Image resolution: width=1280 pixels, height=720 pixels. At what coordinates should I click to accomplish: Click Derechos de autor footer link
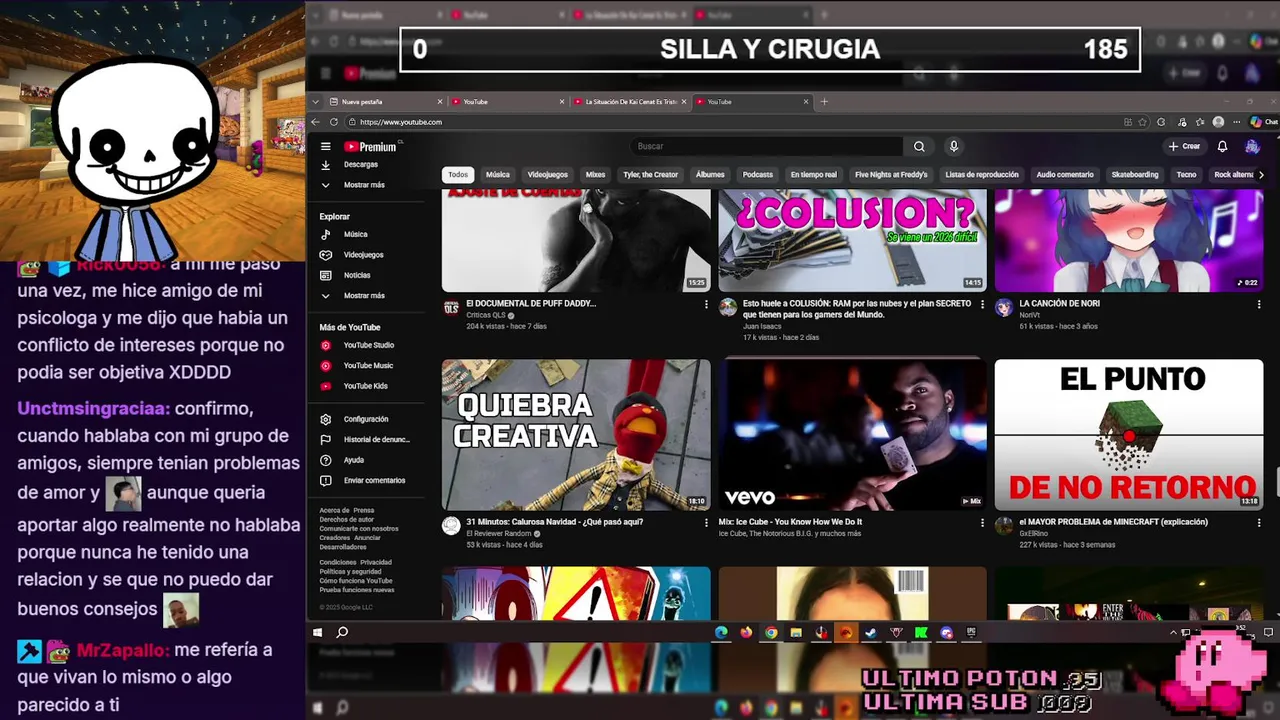346,520
